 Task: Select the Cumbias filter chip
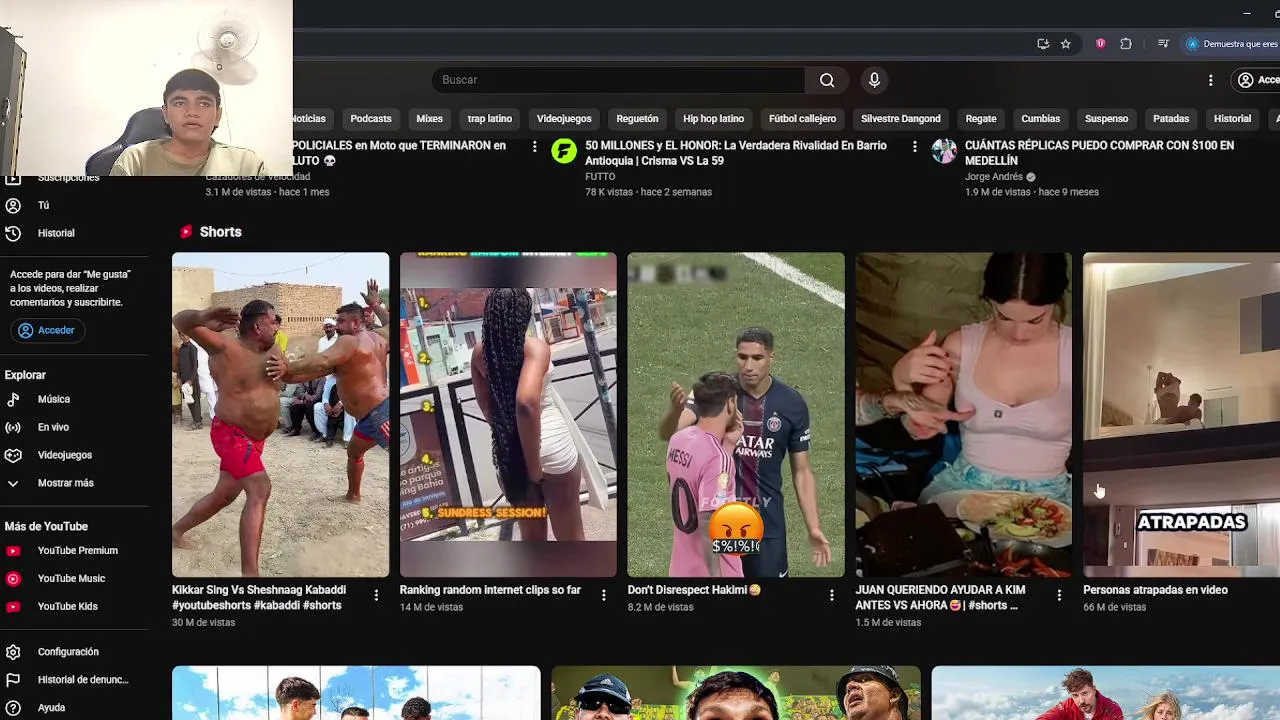1041,118
